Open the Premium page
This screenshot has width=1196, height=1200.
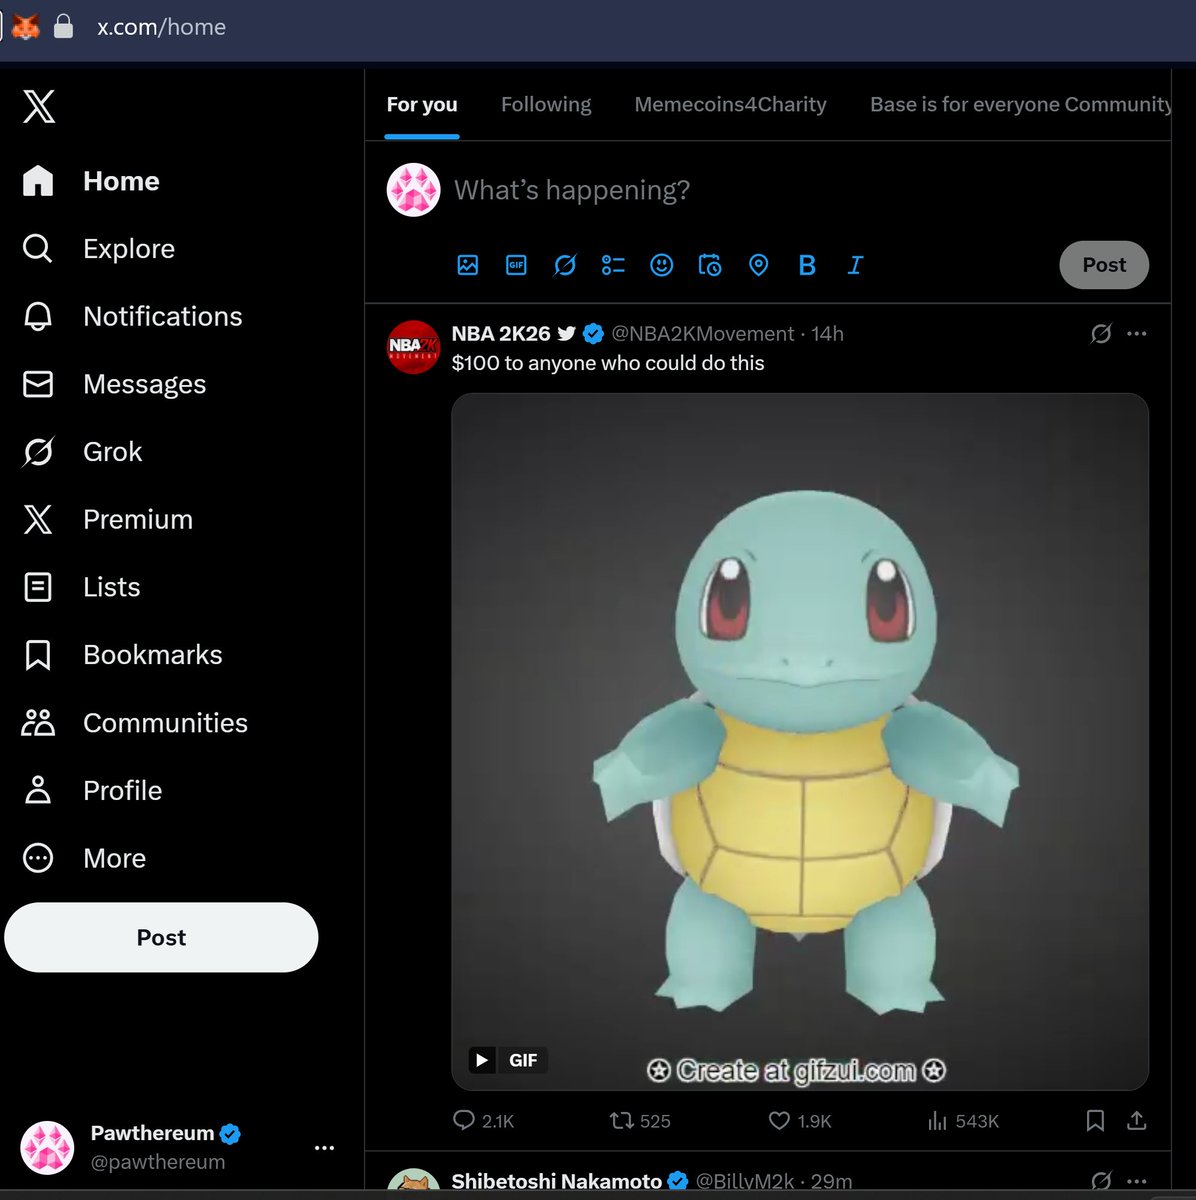tap(107, 519)
